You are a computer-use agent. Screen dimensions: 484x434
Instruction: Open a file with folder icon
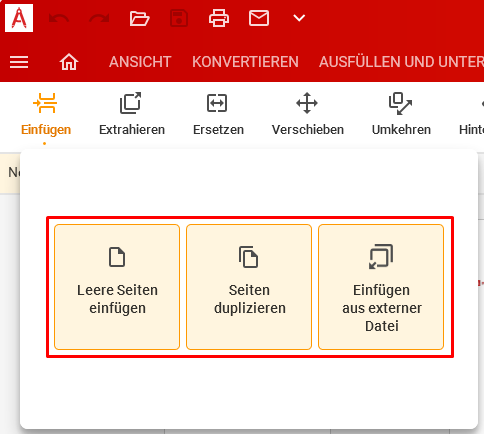(x=139, y=18)
